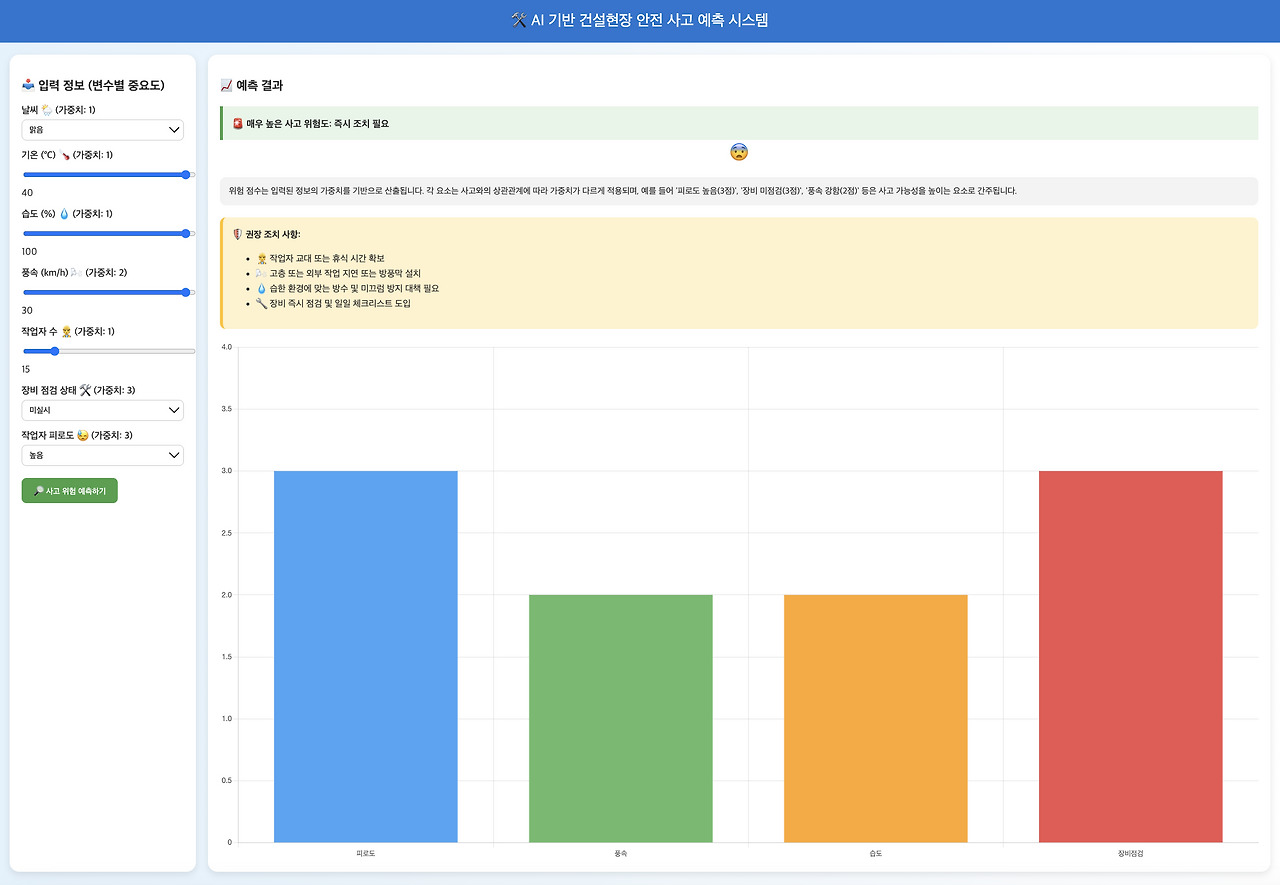1280x885 pixels.
Task: Click the 권장 조치 사항 heading text
Action: pos(273,235)
